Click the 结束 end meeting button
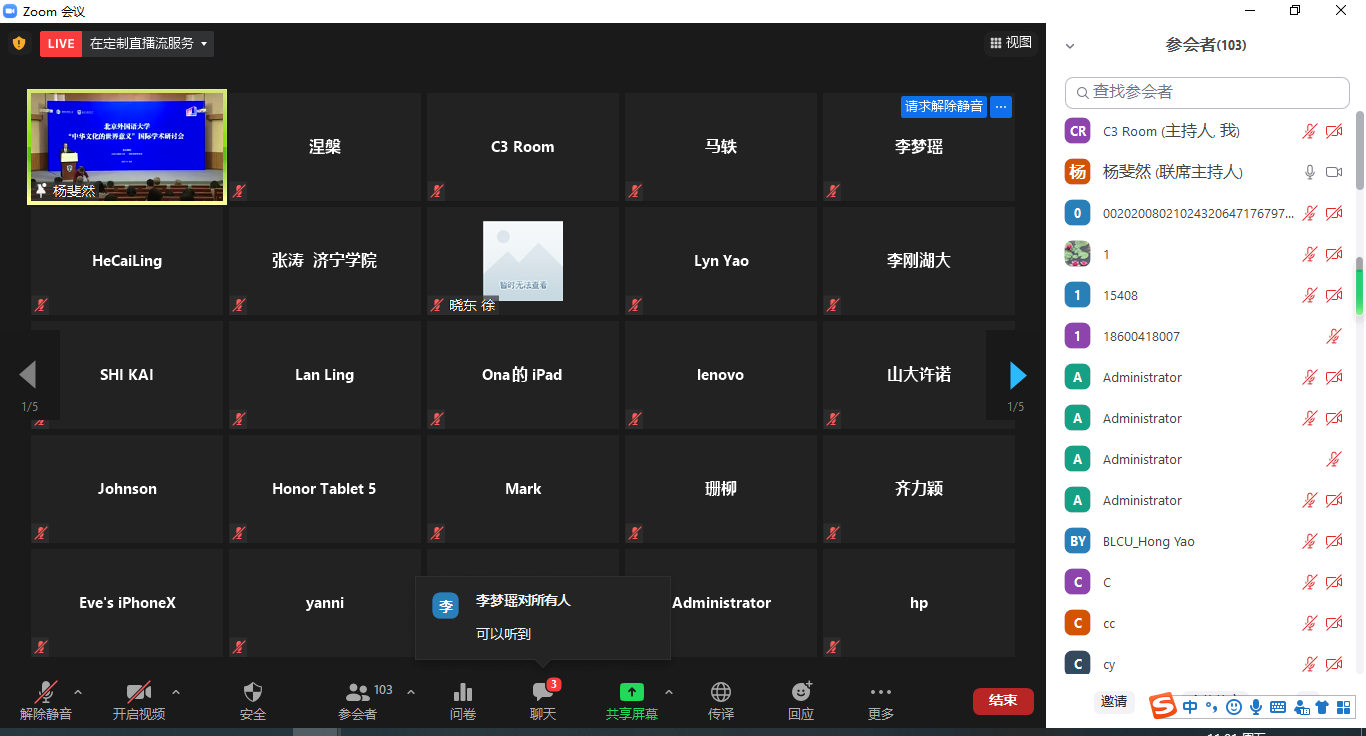Screen dimensions: 1366x736 tap(1003, 701)
